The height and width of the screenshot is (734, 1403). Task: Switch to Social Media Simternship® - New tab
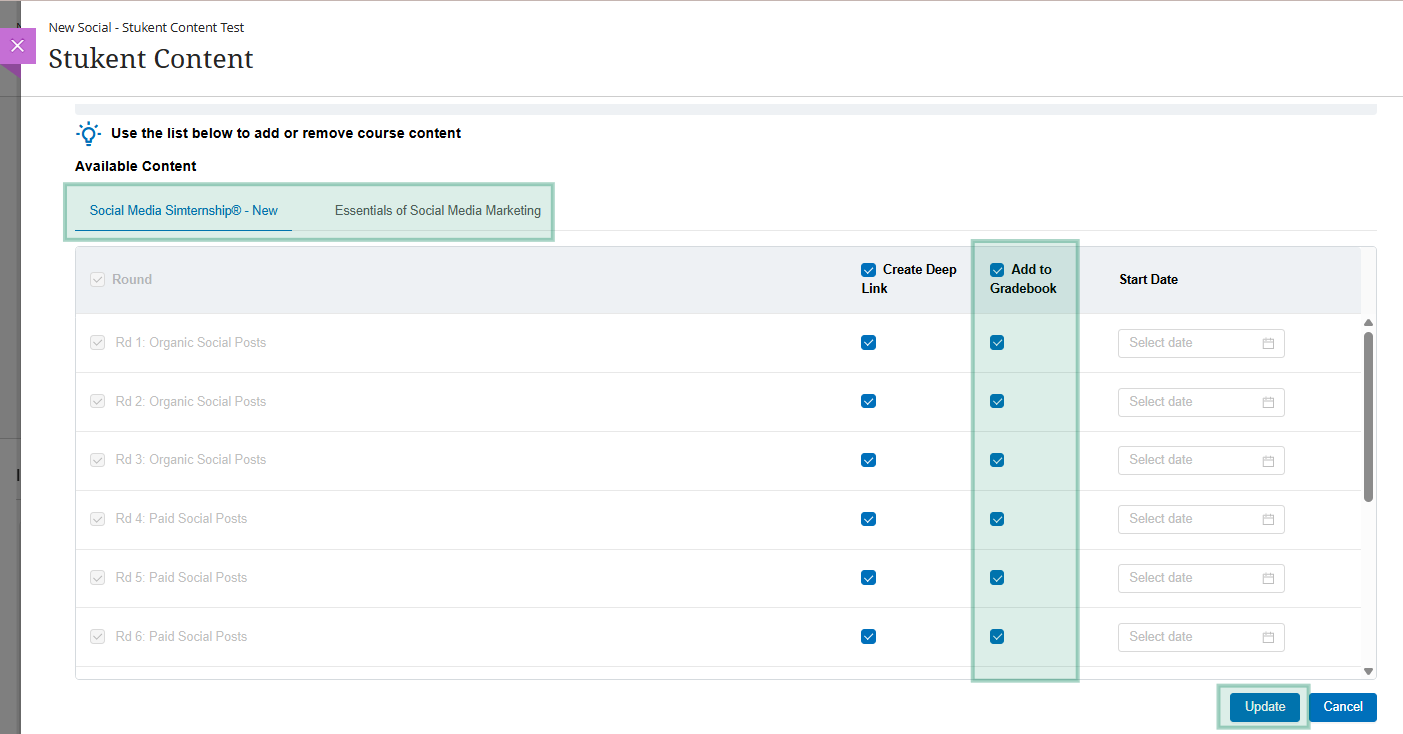point(184,211)
